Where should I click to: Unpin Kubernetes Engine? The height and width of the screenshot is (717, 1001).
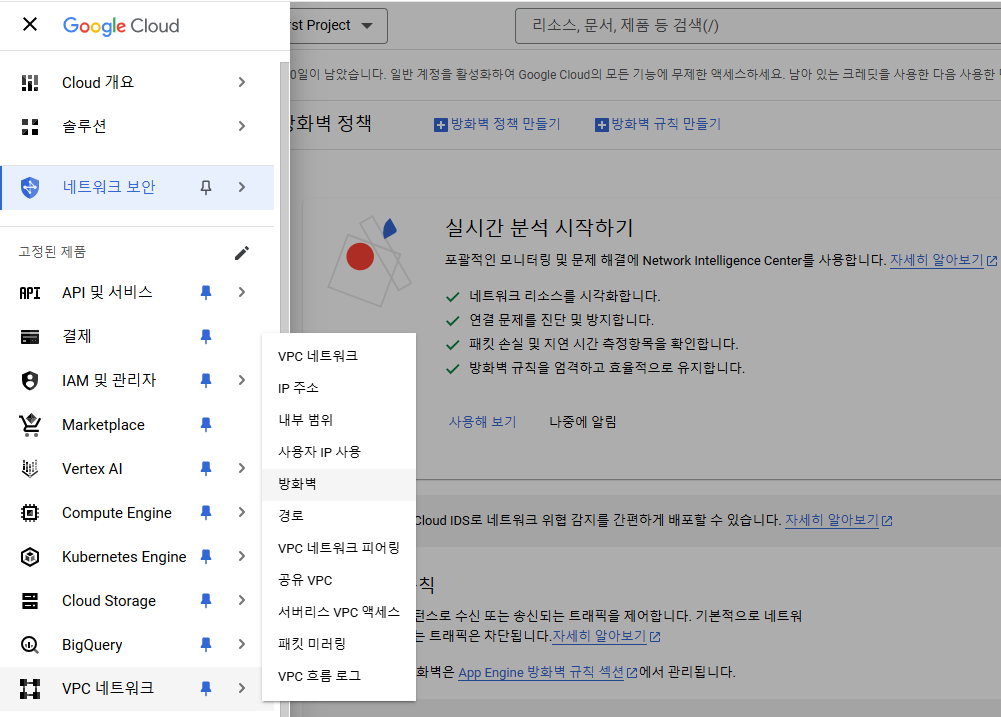coord(206,557)
